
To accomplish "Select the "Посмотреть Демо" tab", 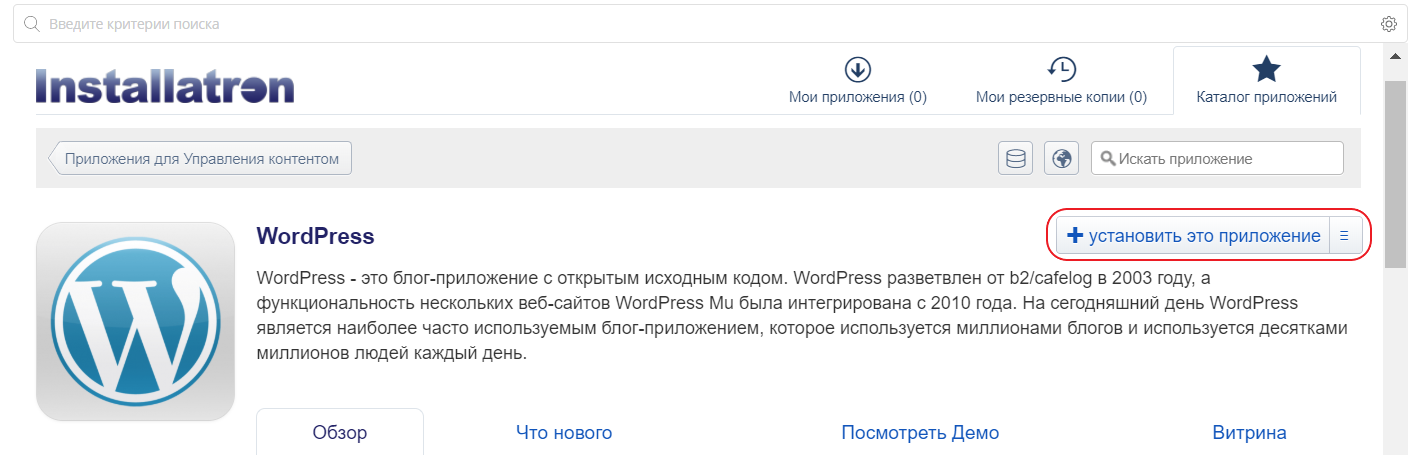I will [920, 433].
